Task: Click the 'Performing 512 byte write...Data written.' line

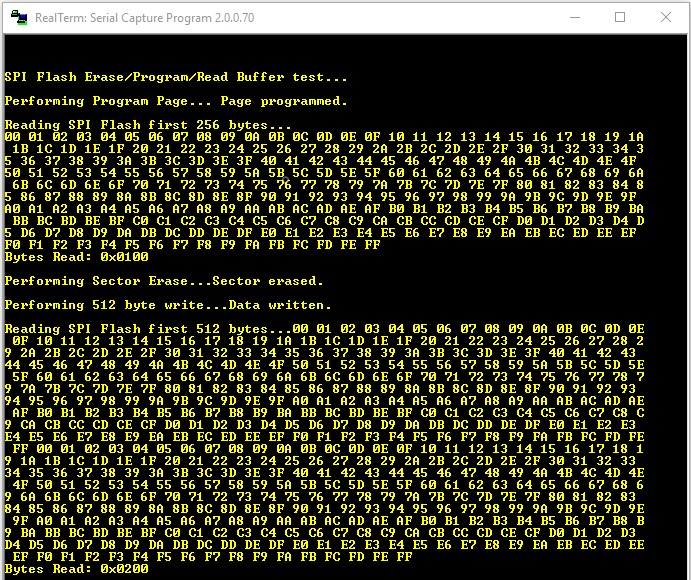Action: (x=168, y=305)
